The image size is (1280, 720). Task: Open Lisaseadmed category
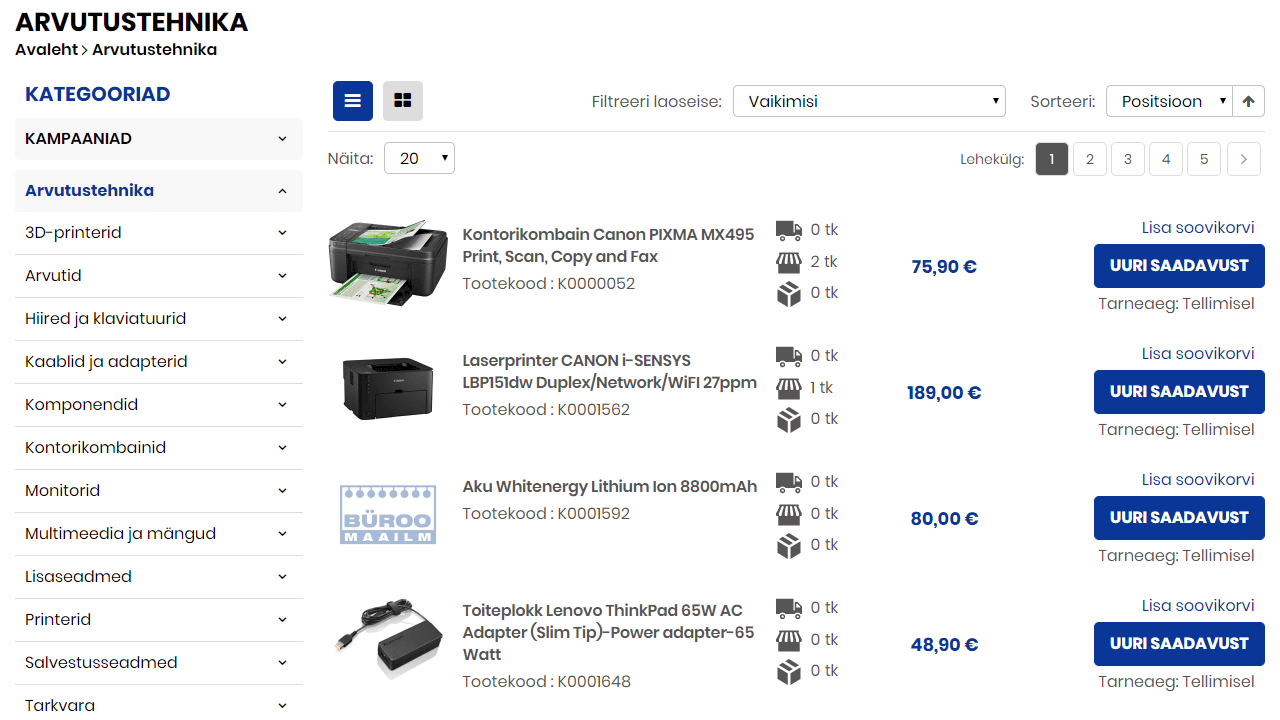(78, 577)
